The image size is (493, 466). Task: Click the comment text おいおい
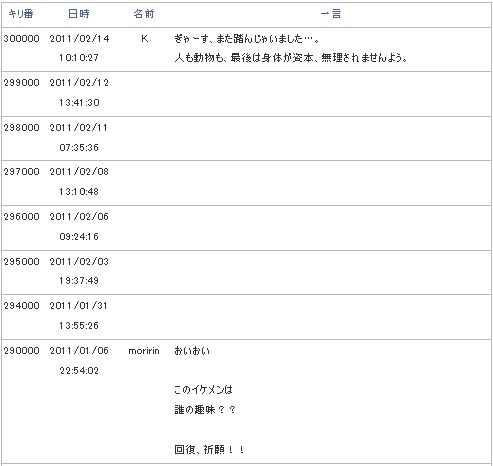192,351
